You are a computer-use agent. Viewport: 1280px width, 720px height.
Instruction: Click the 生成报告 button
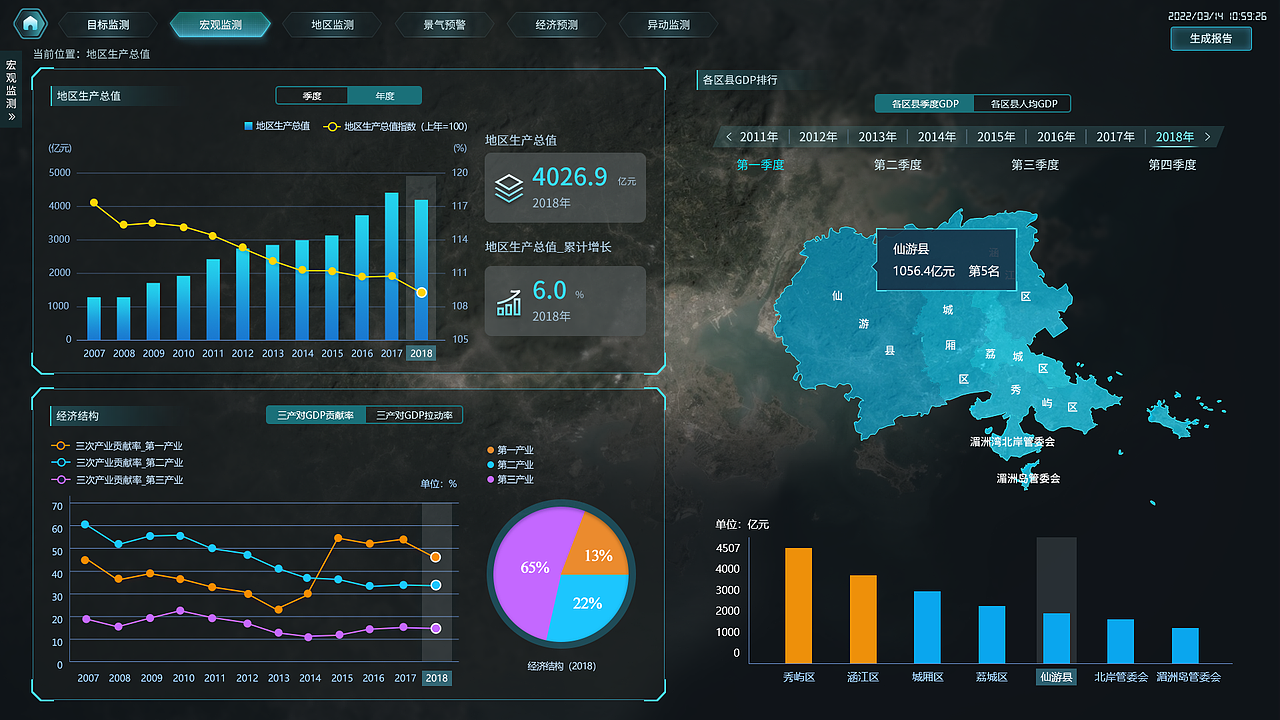point(1211,38)
